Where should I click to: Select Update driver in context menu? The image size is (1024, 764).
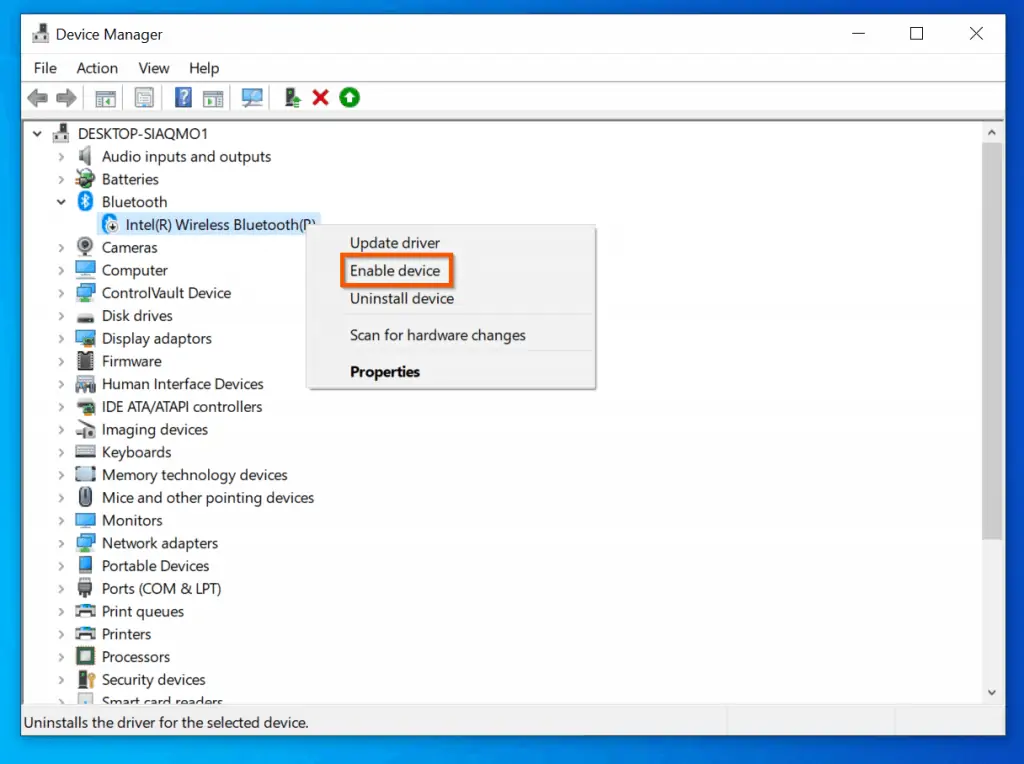click(395, 243)
